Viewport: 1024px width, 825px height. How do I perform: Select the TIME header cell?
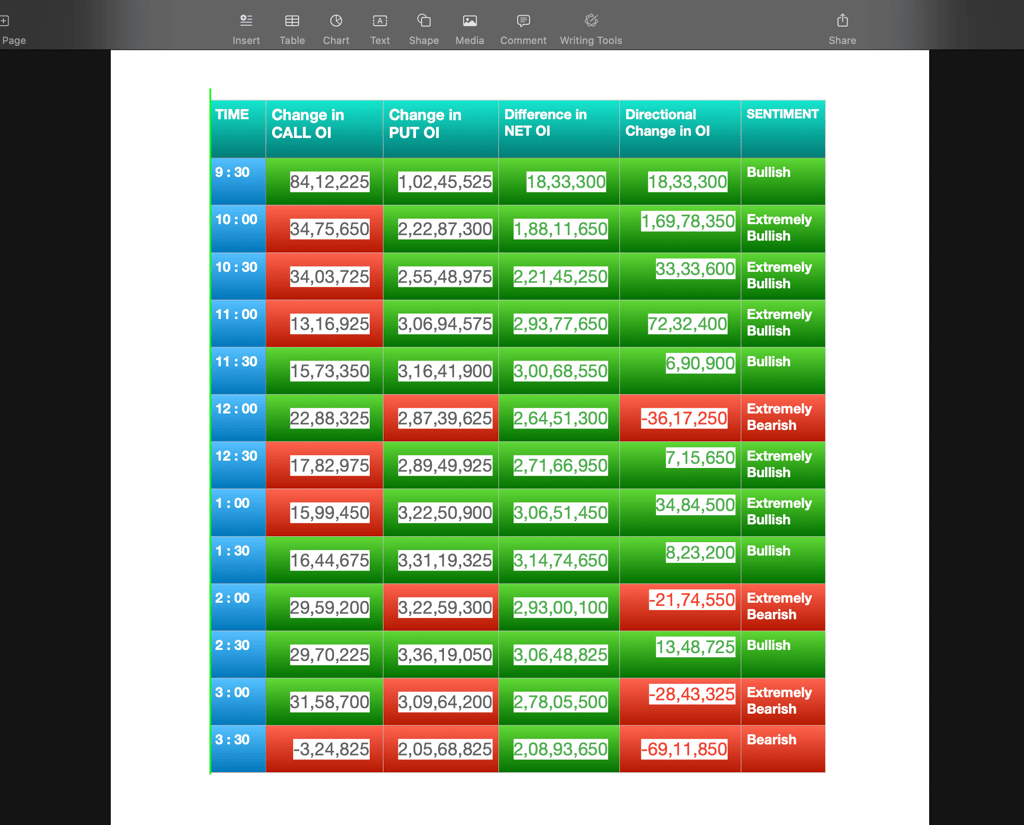click(238, 129)
